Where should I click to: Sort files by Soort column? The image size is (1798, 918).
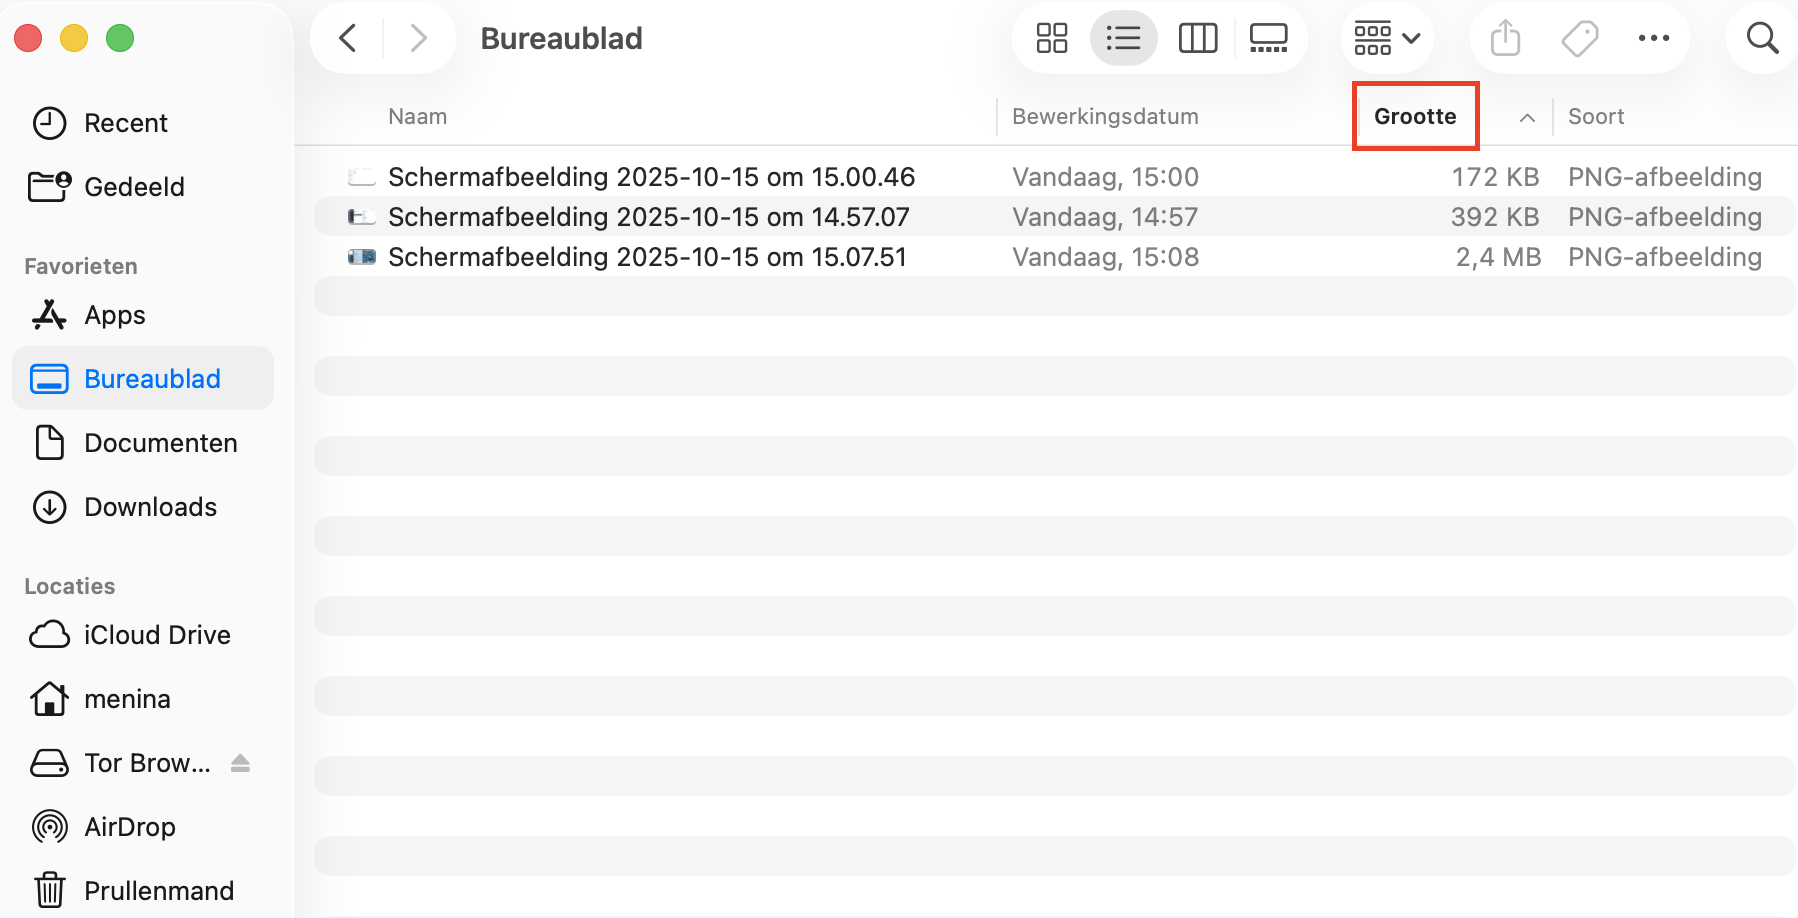1595,116
